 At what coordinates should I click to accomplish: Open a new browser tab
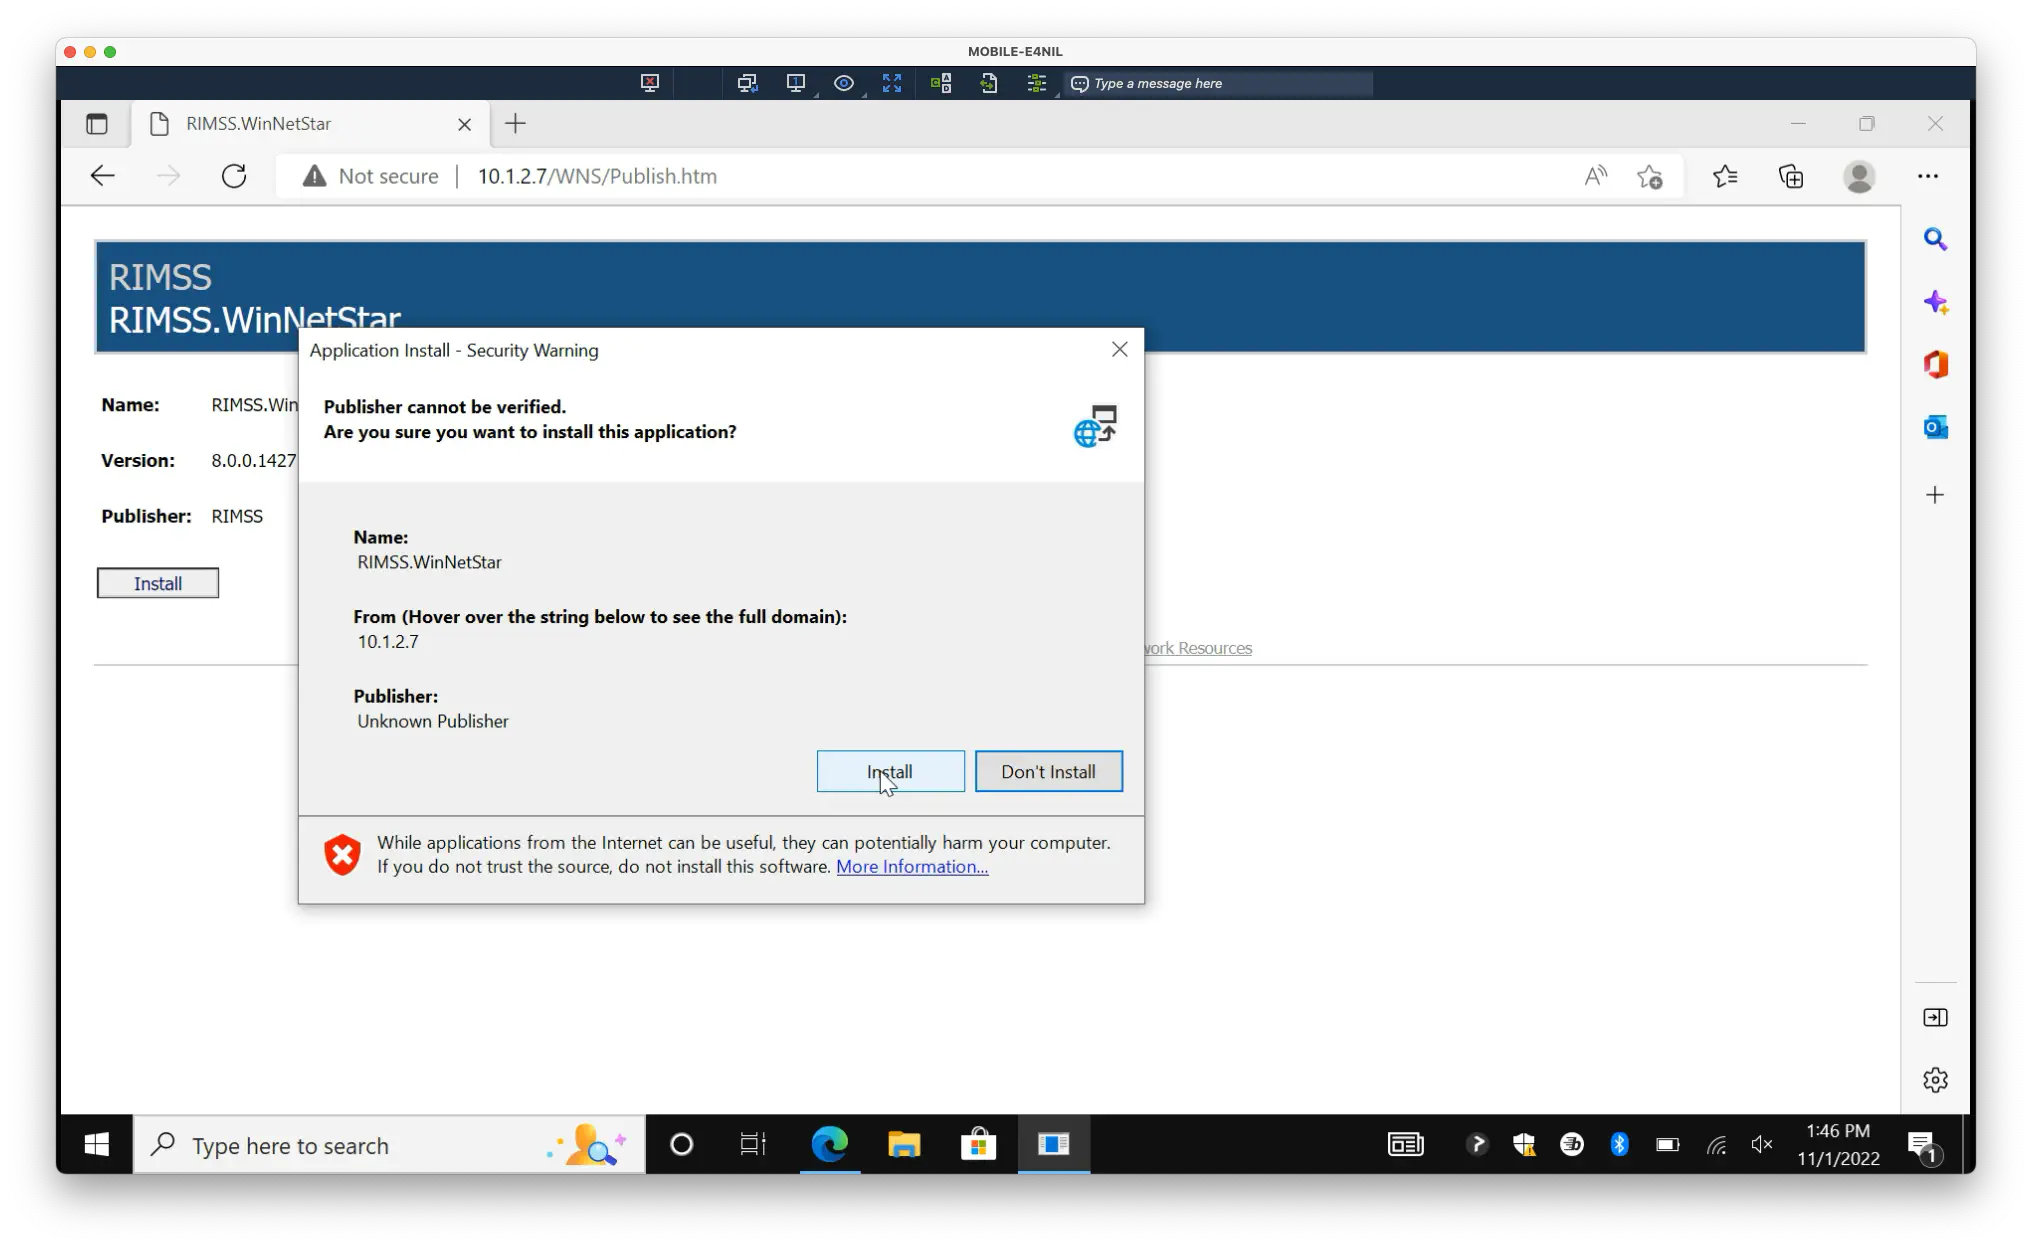[515, 123]
